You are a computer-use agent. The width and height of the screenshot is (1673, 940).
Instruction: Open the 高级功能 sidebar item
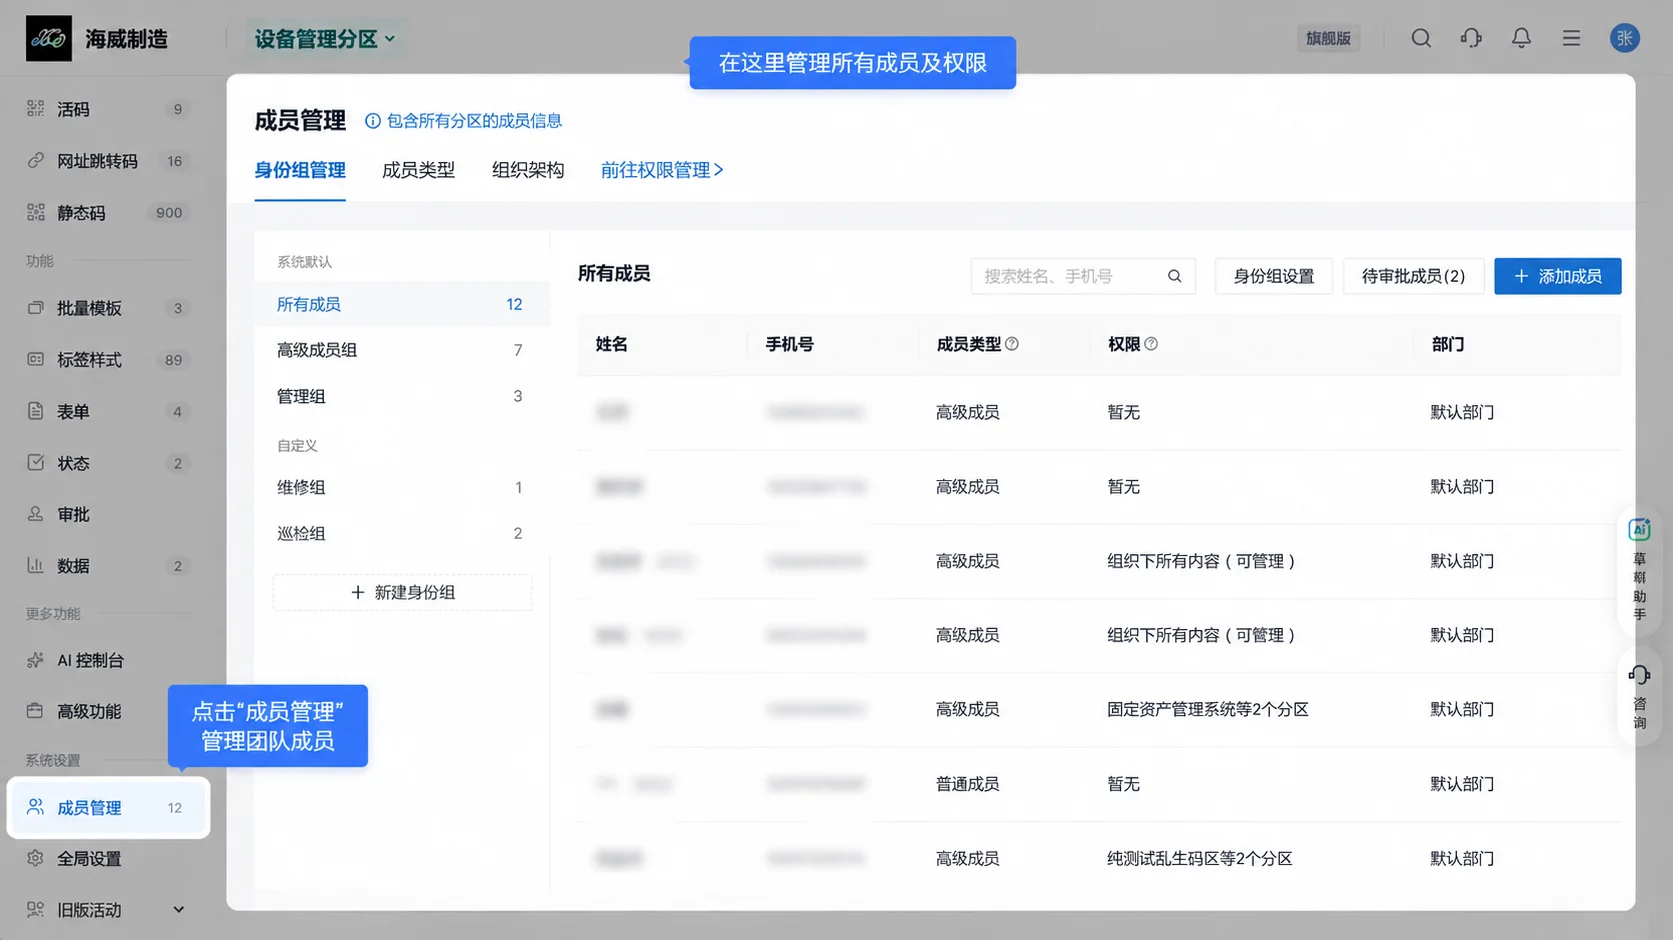[108, 711]
